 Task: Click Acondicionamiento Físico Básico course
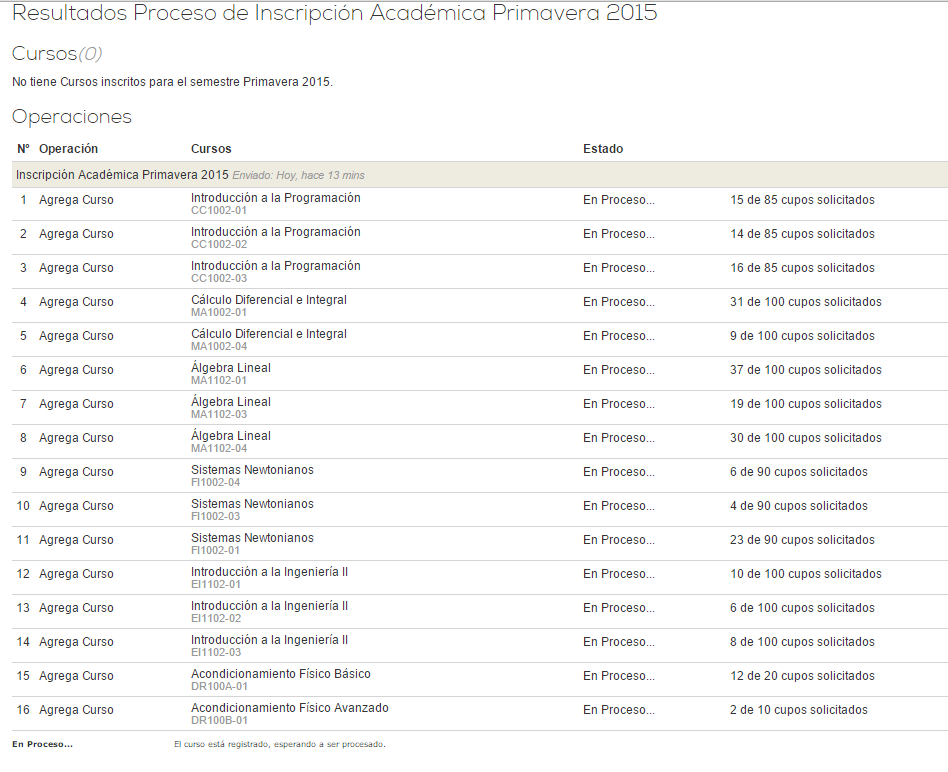280,674
